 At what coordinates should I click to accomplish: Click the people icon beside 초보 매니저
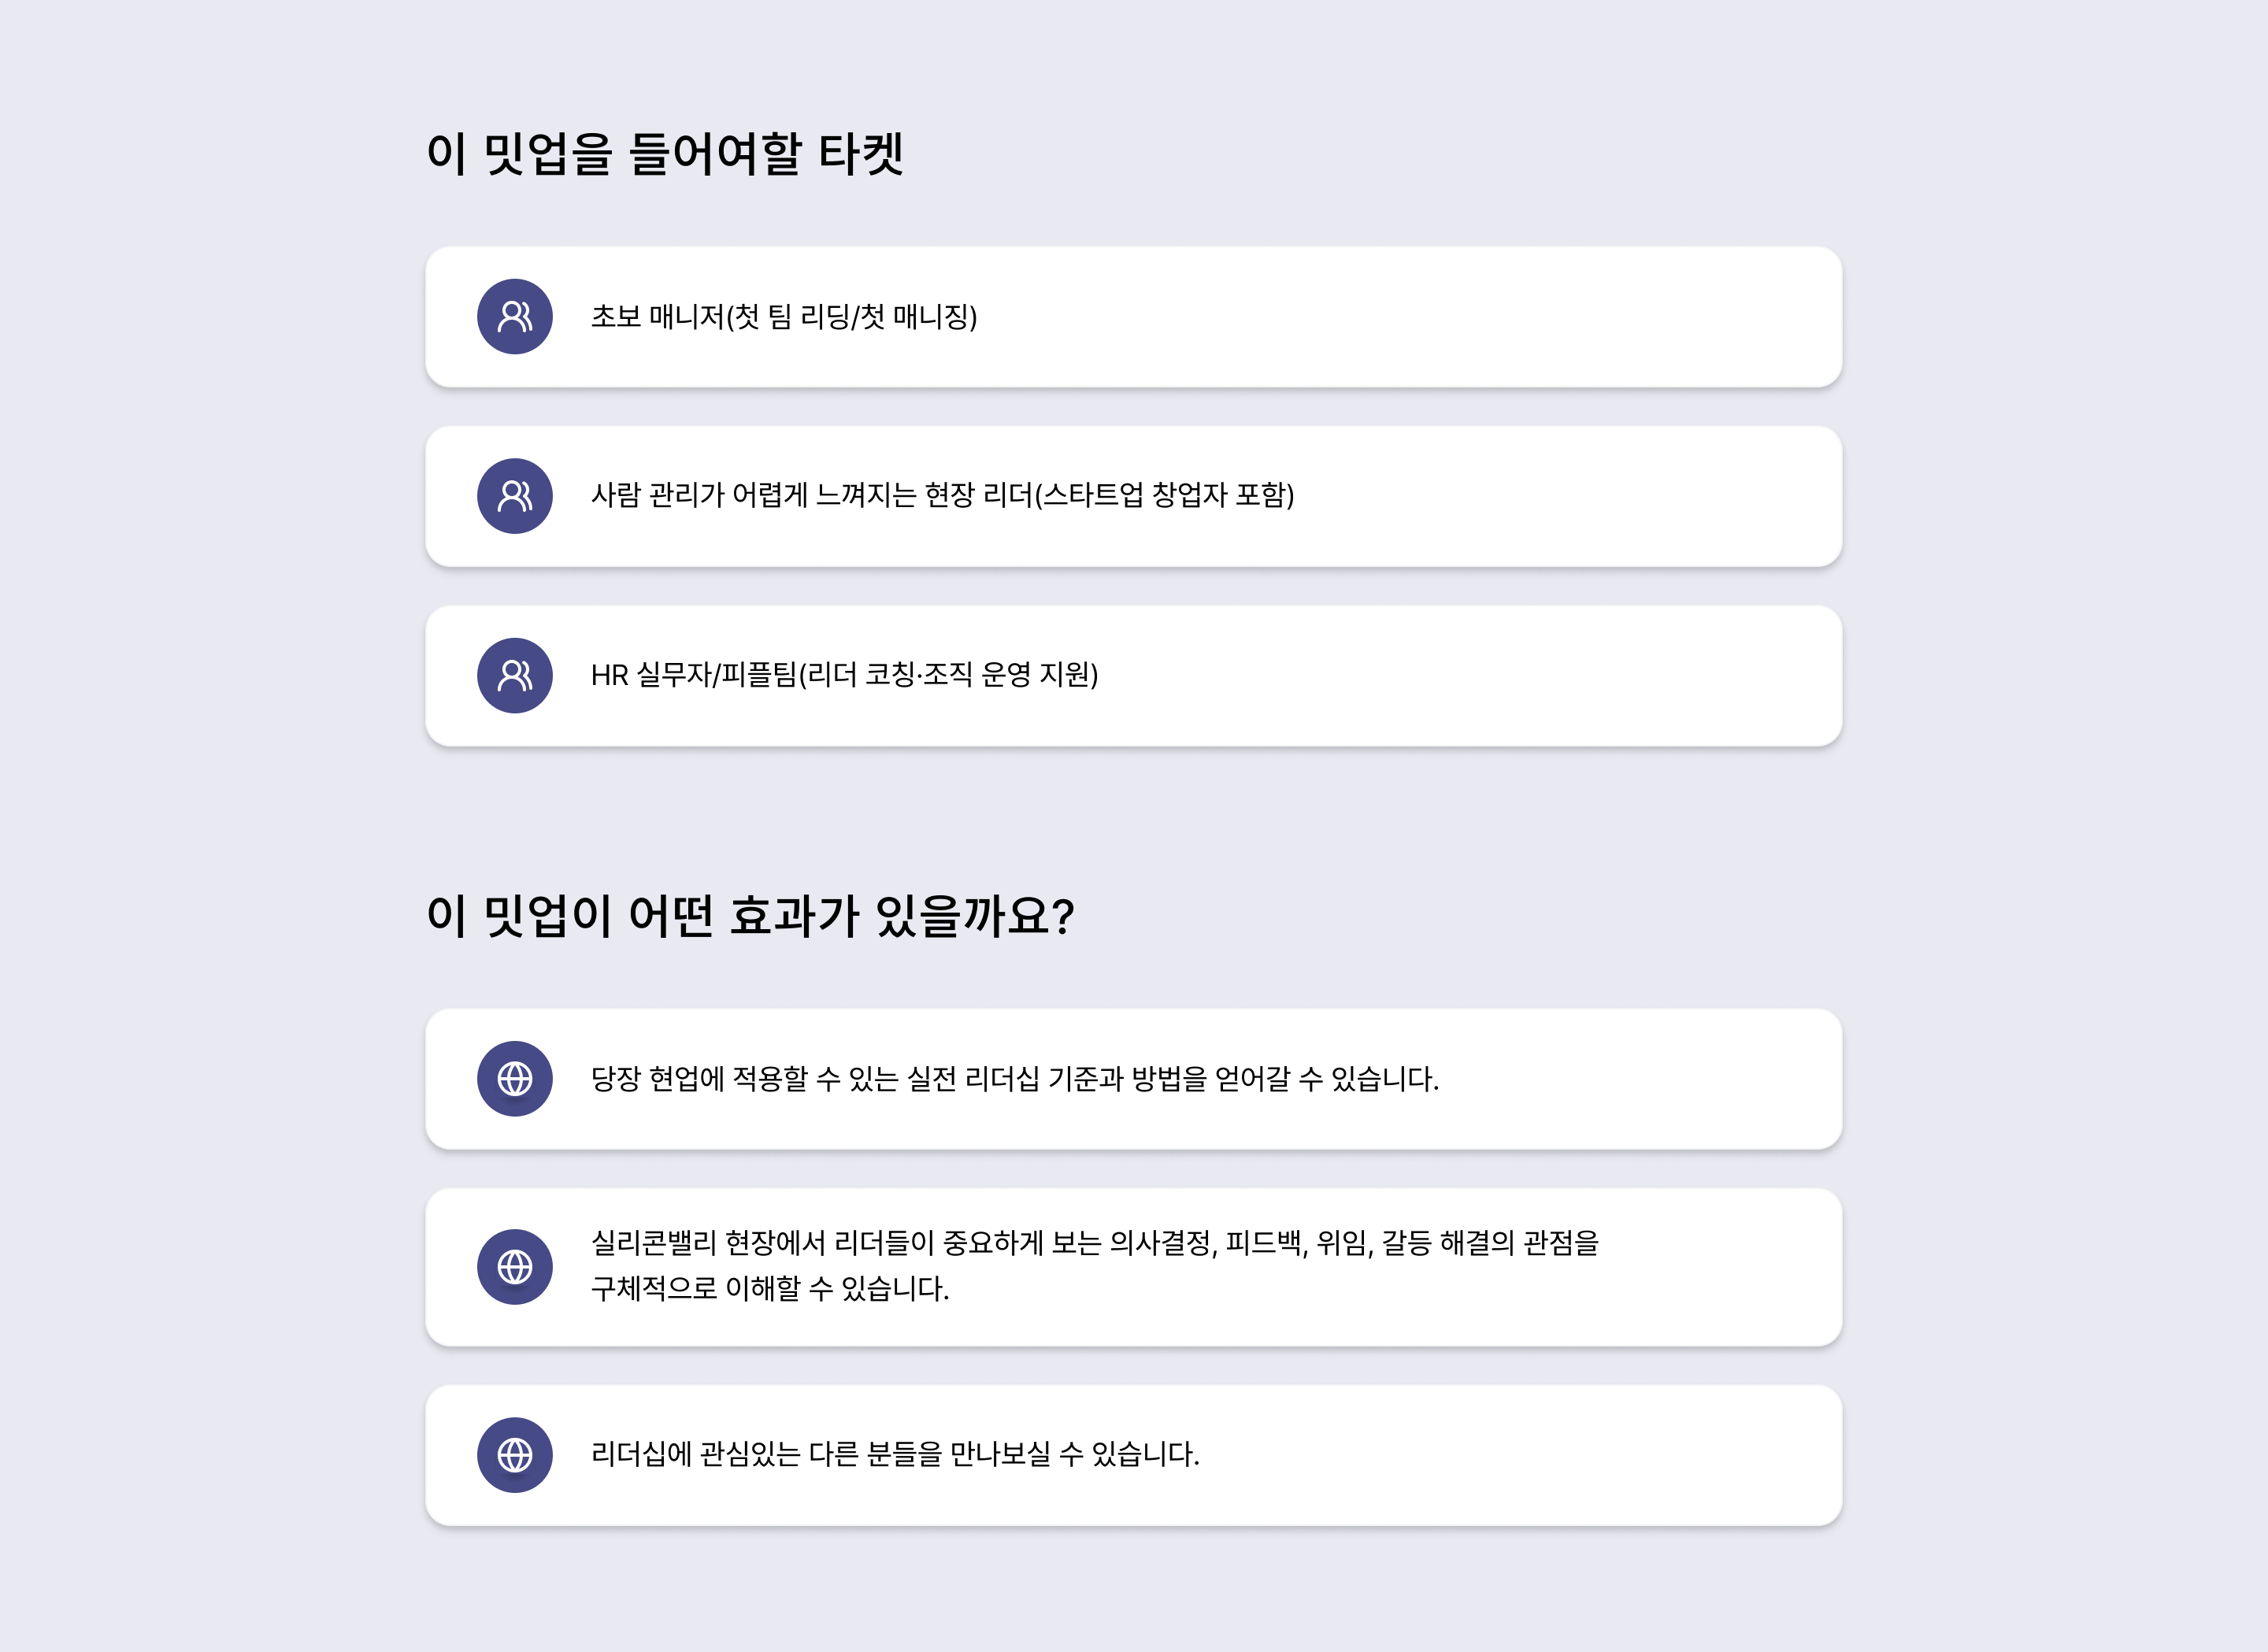coord(515,317)
